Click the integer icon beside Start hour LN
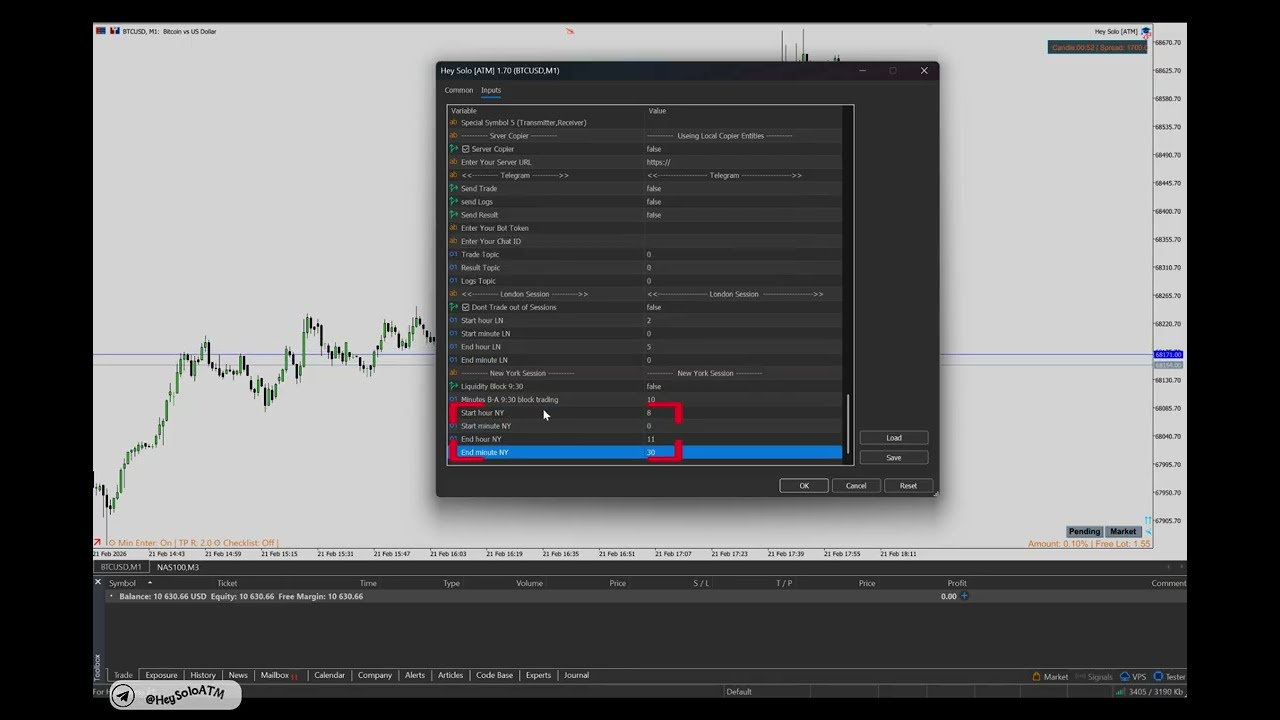This screenshot has height=720, width=1280. pyautogui.click(x=453, y=320)
